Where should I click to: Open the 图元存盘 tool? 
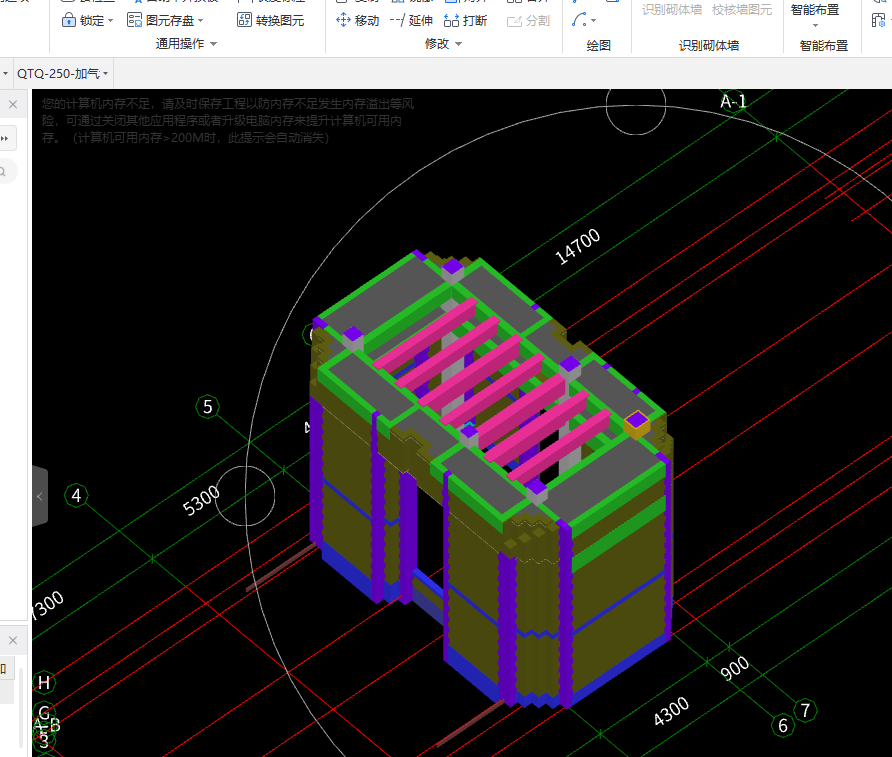click(165, 20)
